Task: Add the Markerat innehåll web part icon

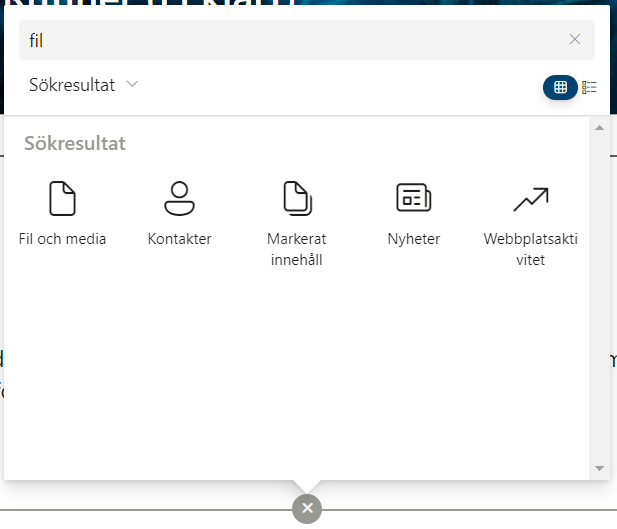Action: click(296, 198)
